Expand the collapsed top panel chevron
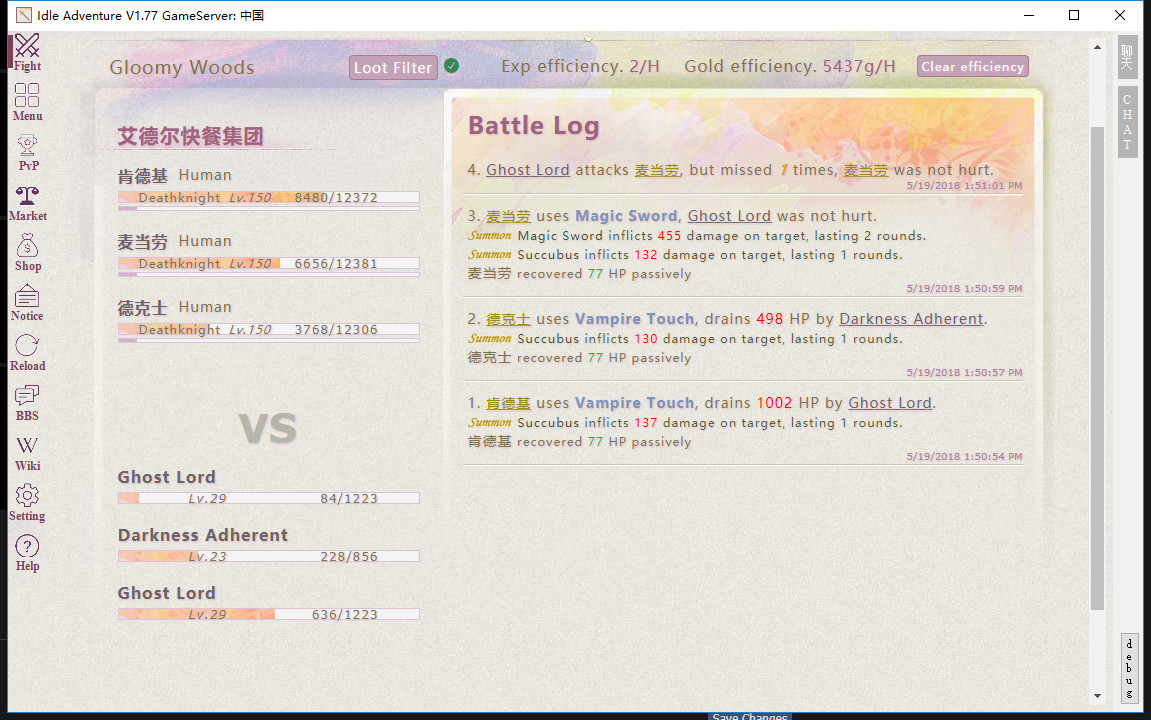 tap(586, 41)
